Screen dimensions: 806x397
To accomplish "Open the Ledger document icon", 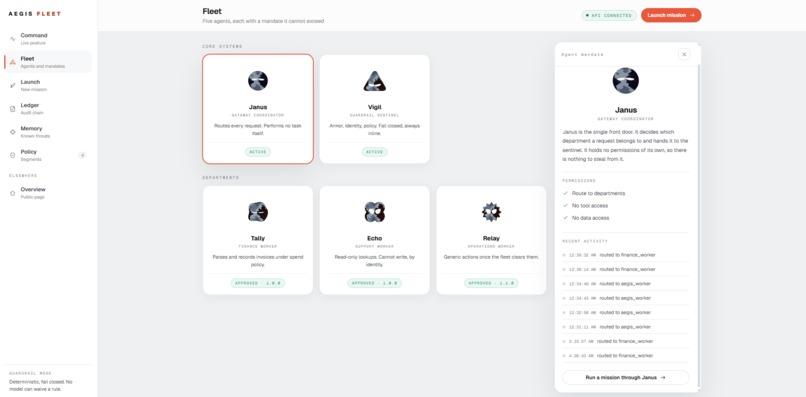I will [x=13, y=109].
